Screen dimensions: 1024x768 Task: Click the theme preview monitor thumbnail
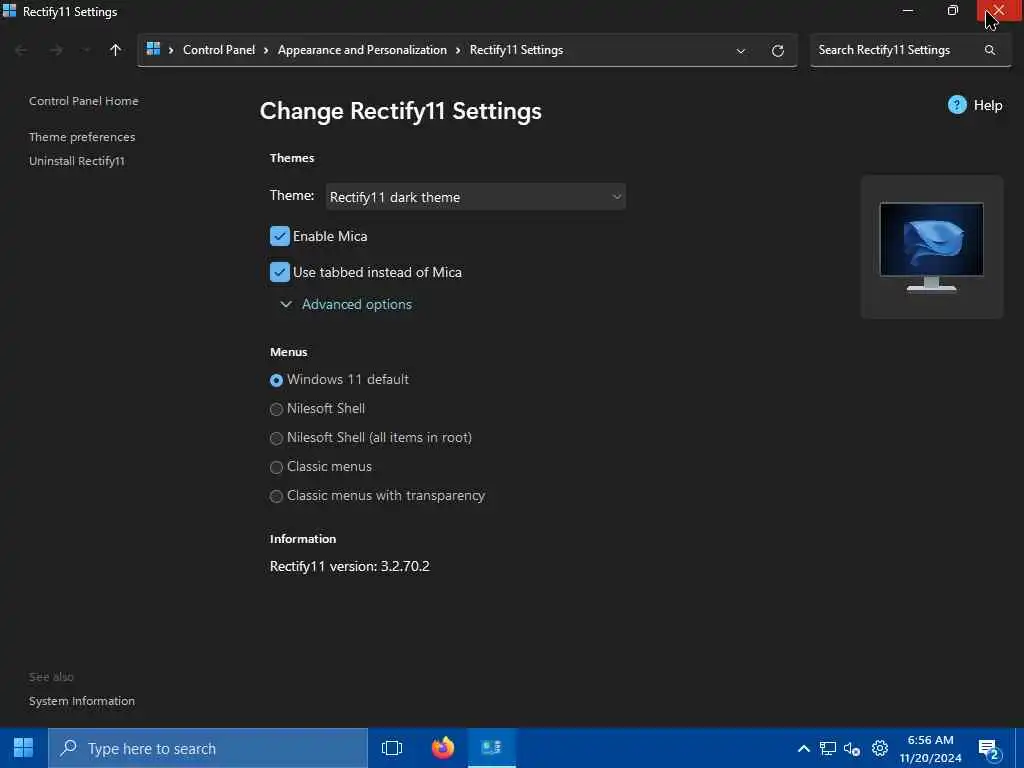(931, 247)
